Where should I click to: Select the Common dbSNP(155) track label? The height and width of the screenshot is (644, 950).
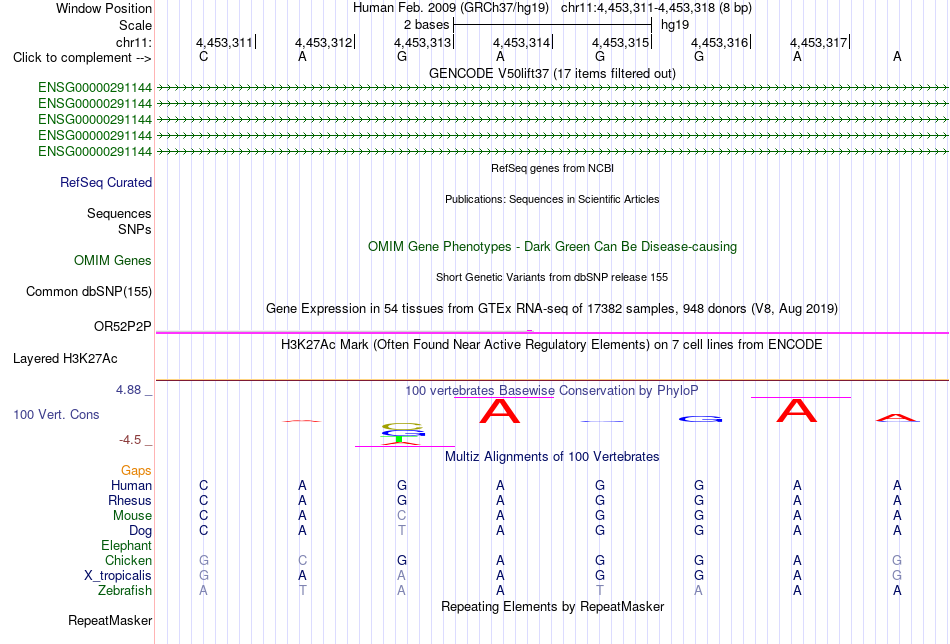pyautogui.click(x=88, y=291)
